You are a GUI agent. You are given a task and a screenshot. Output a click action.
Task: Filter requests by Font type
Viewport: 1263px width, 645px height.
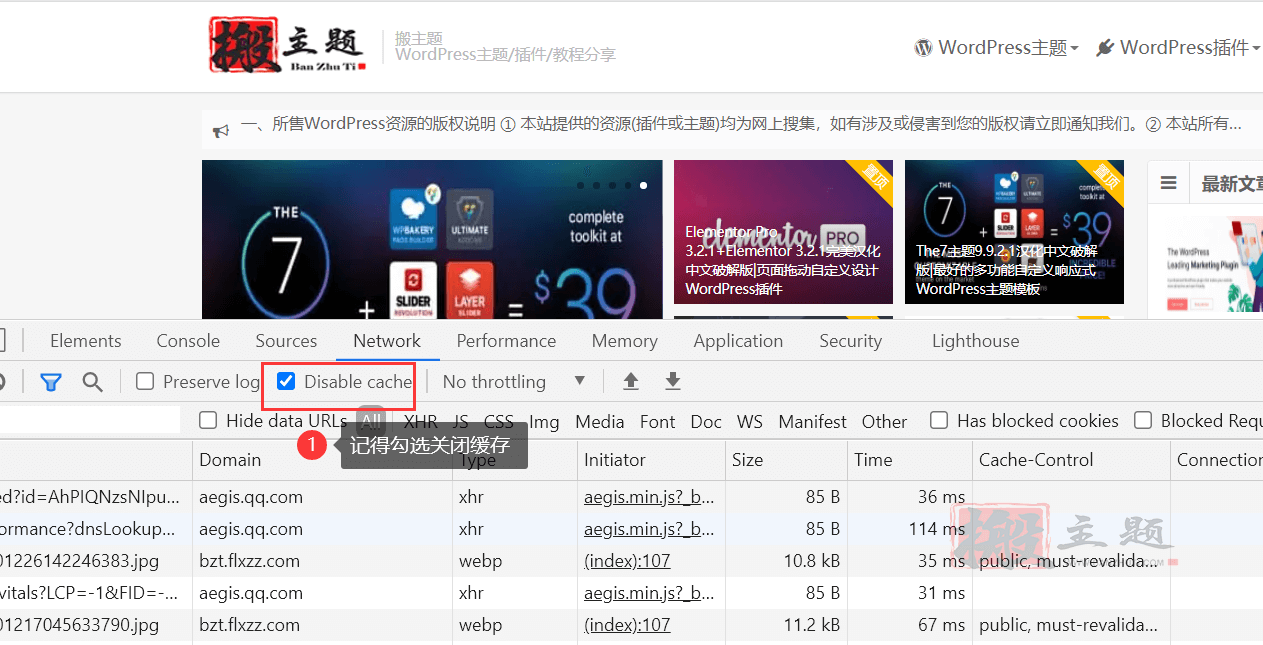pyautogui.click(x=658, y=421)
